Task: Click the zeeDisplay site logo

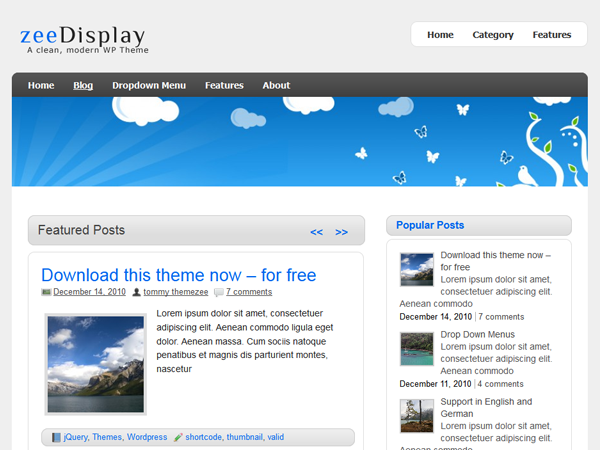Action: [x=82, y=37]
